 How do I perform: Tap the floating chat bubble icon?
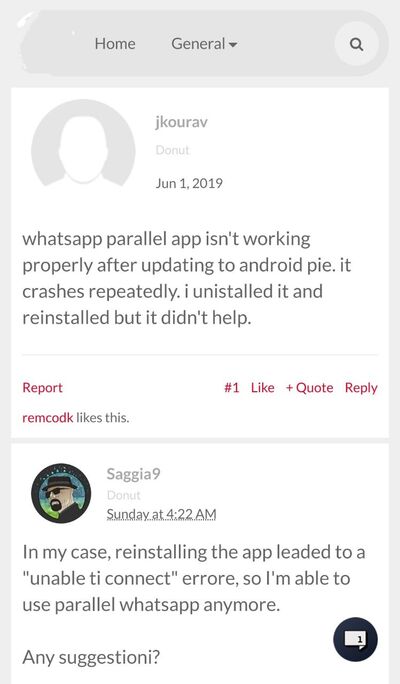click(356, 639)
